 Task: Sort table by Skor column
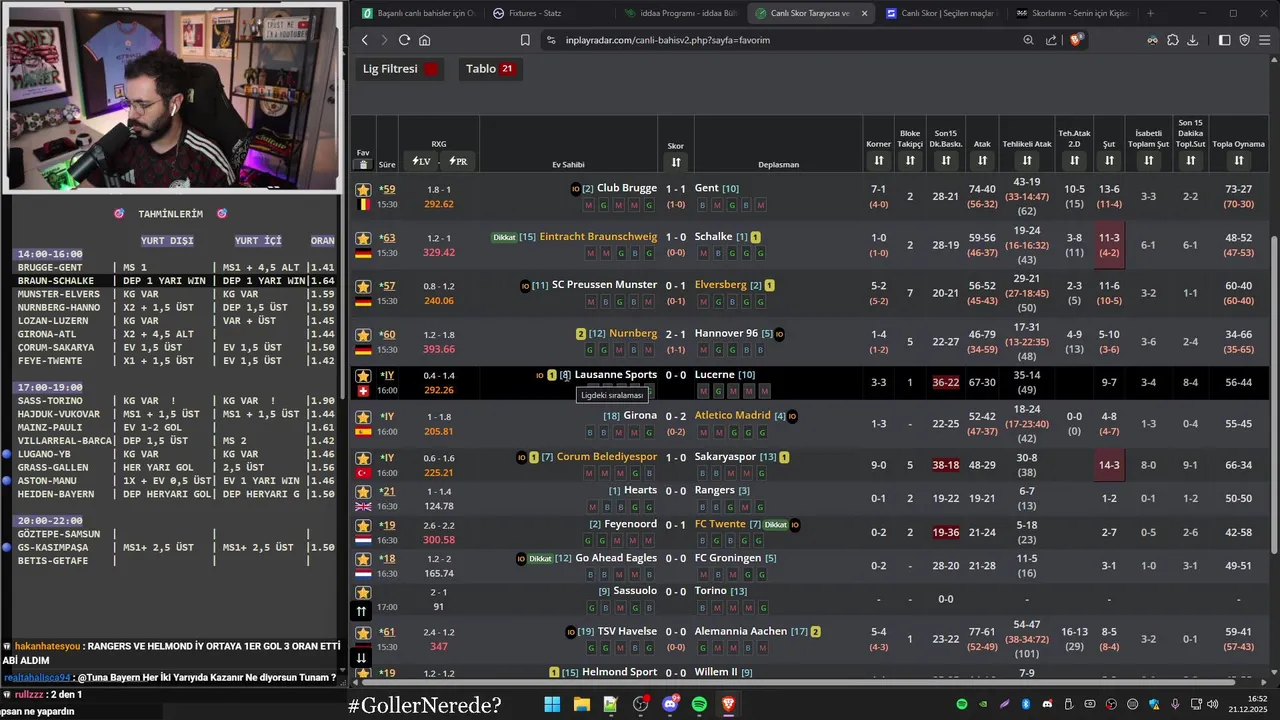(x=676, y=162)
